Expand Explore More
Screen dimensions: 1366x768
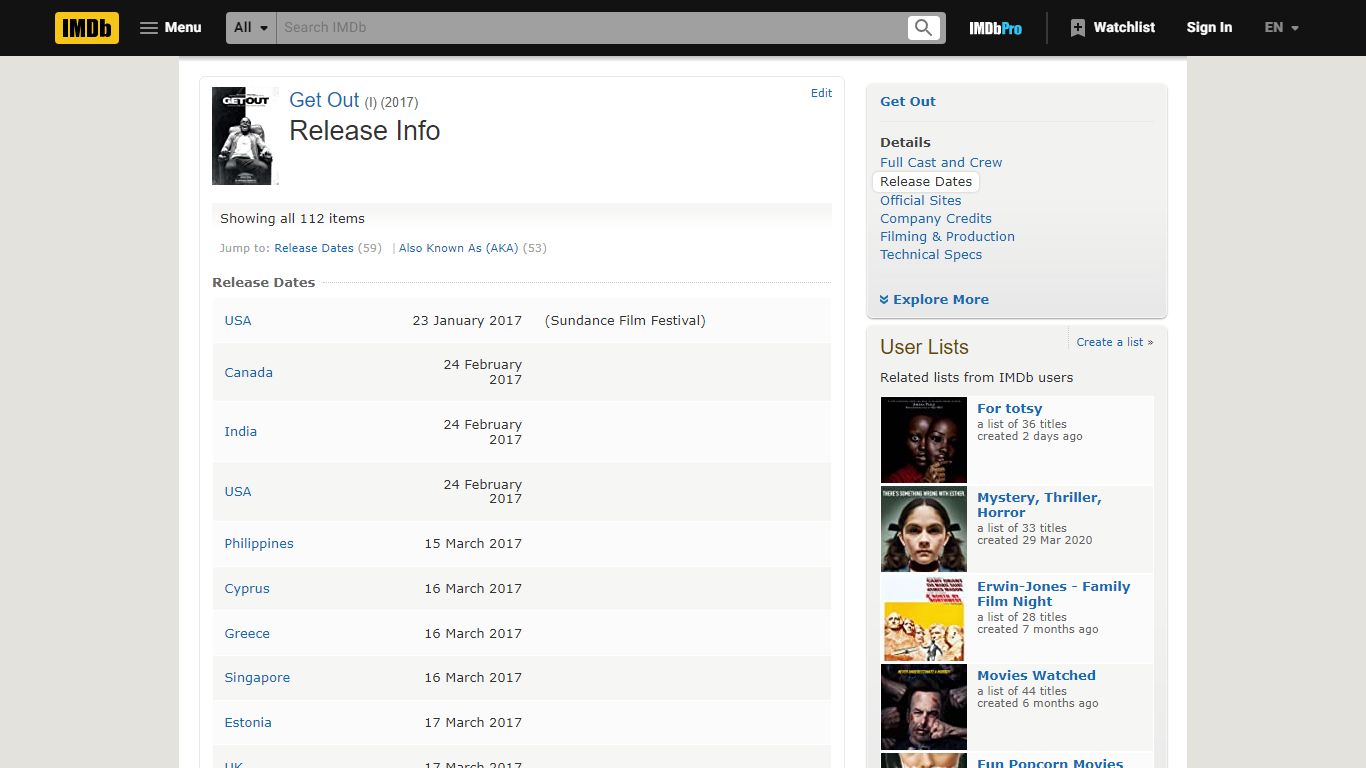934,300
